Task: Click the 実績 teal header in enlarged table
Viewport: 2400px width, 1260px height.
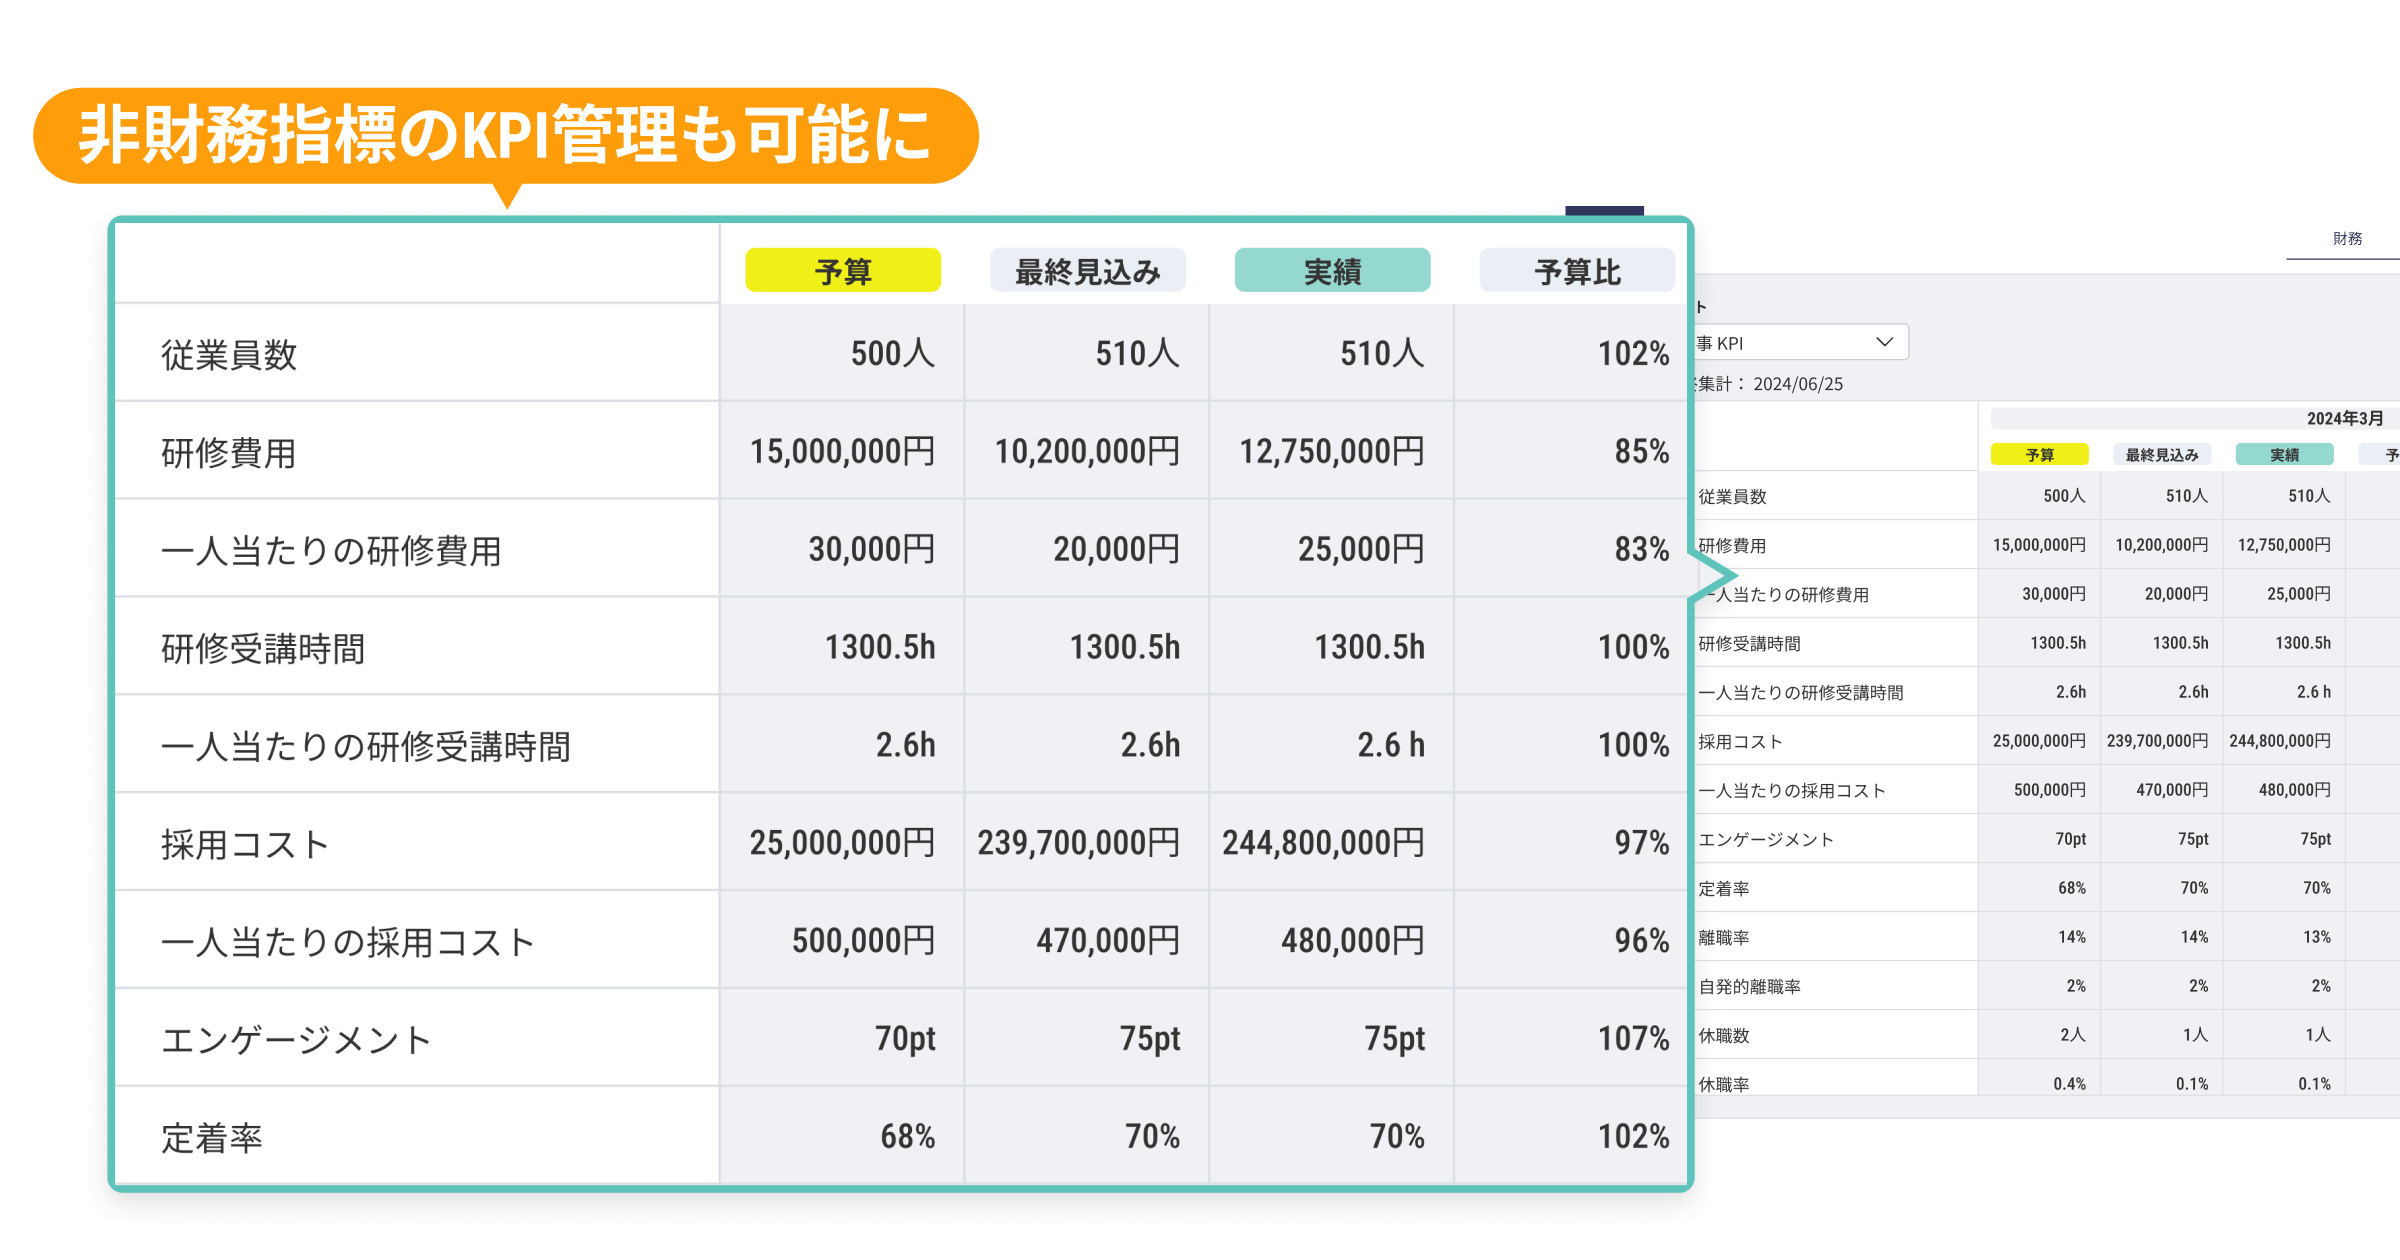Action: pos(1332,271)
